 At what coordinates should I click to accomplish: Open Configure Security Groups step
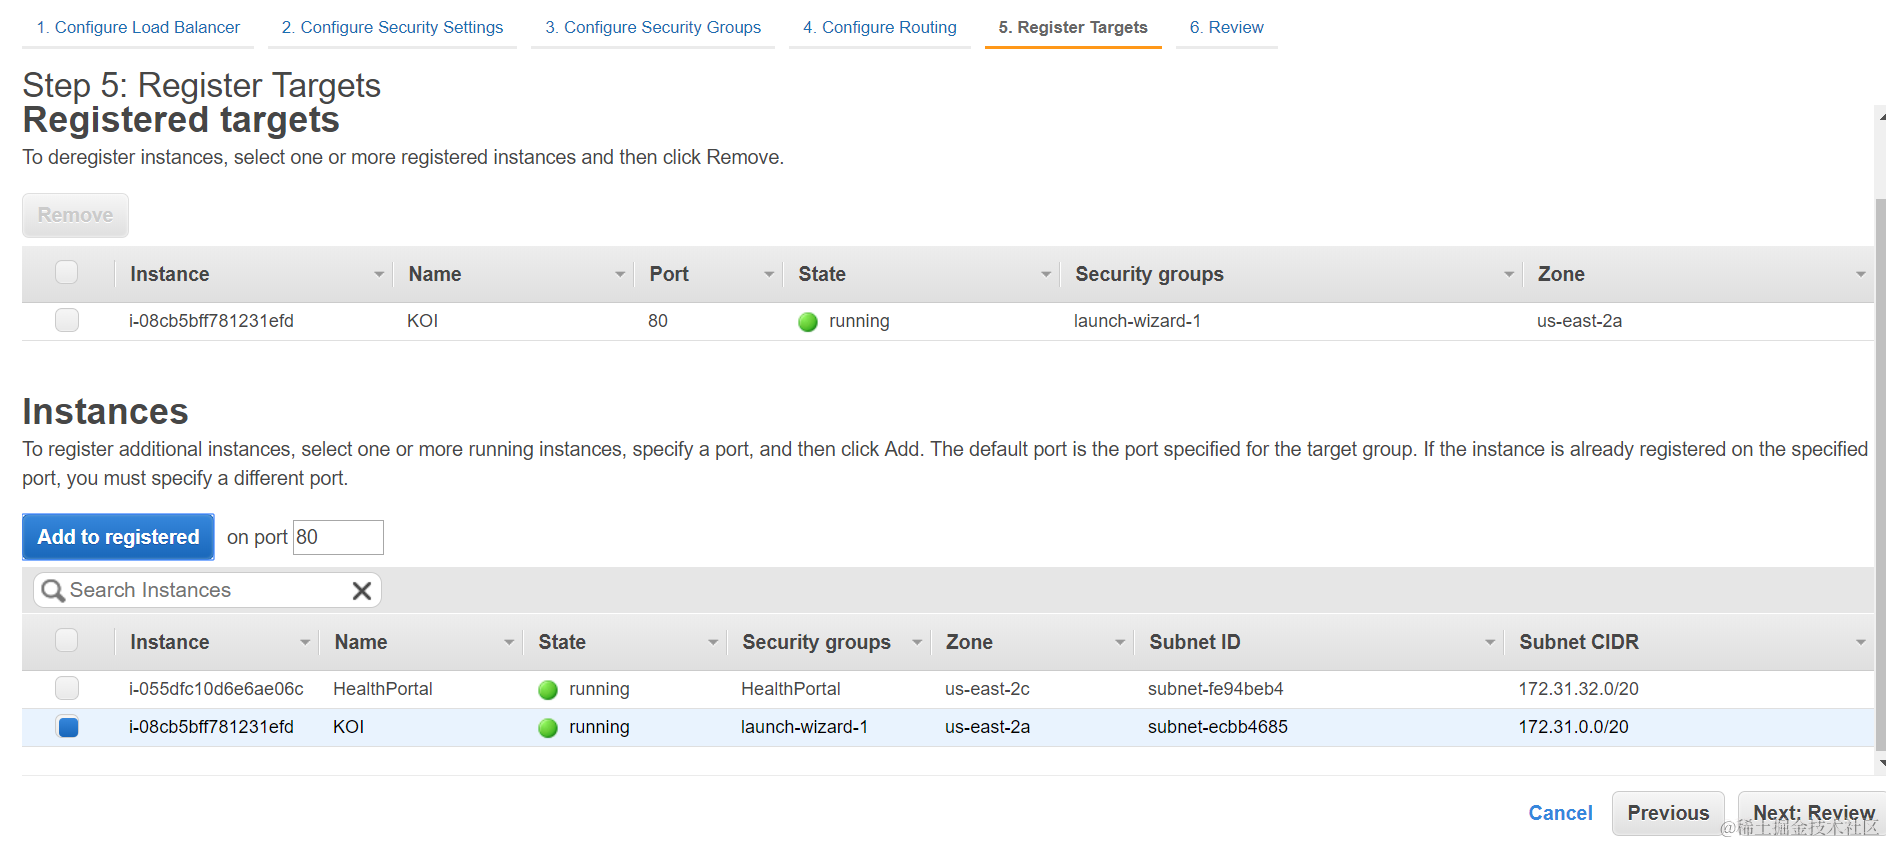click(652, 27)
